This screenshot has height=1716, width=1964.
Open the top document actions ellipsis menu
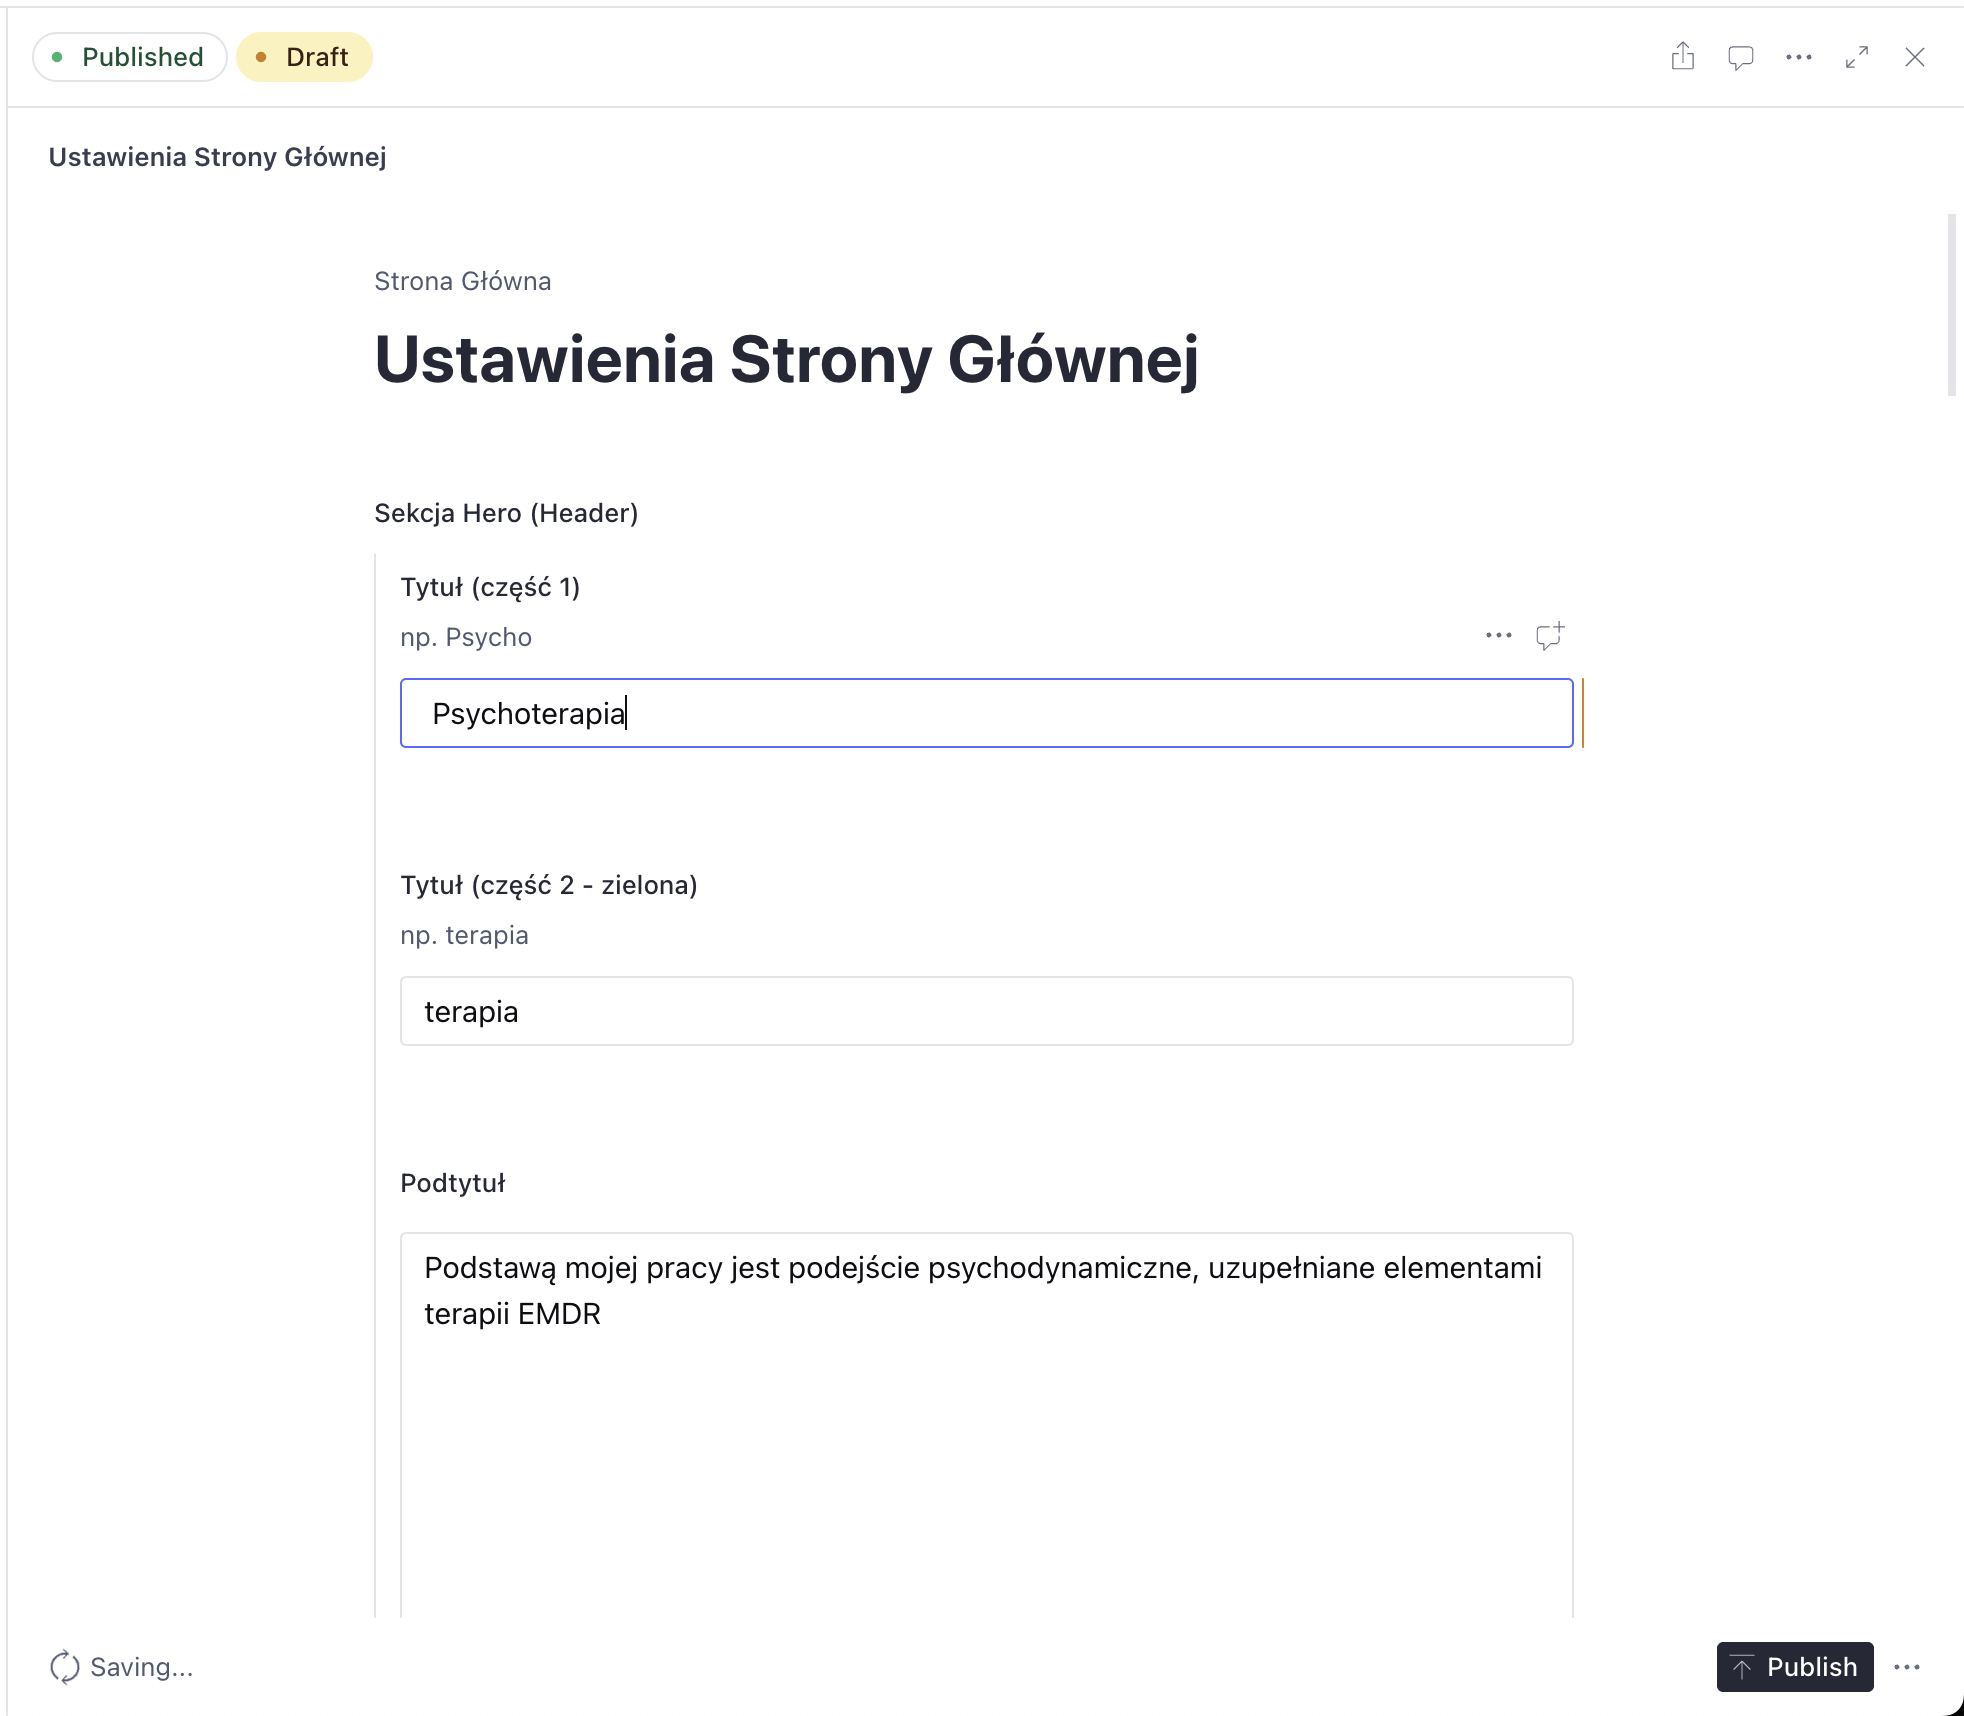click(x=1799, y=57)
